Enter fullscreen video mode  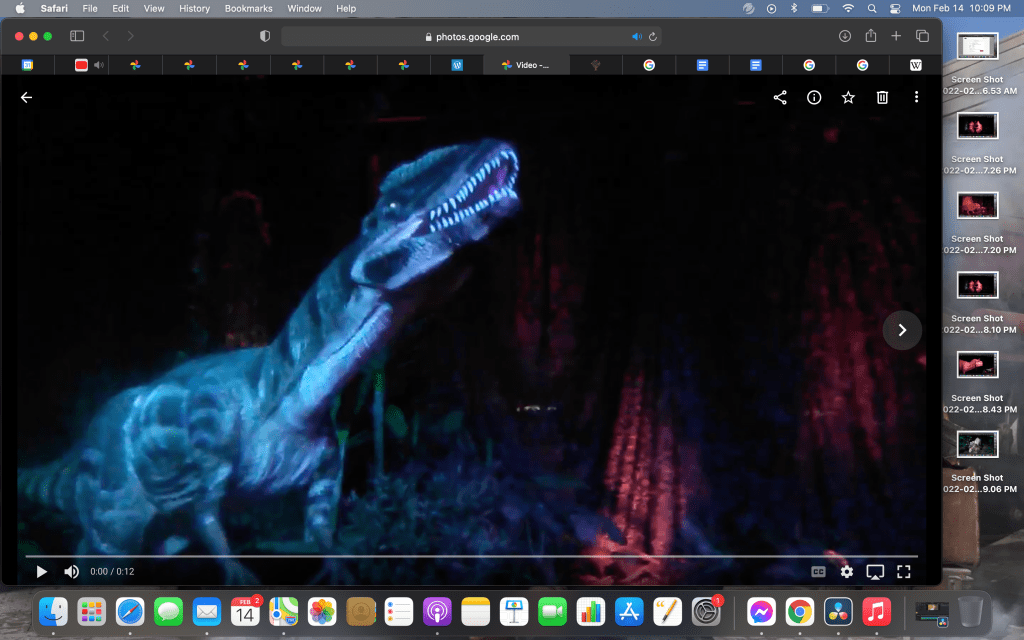[904, 572]
